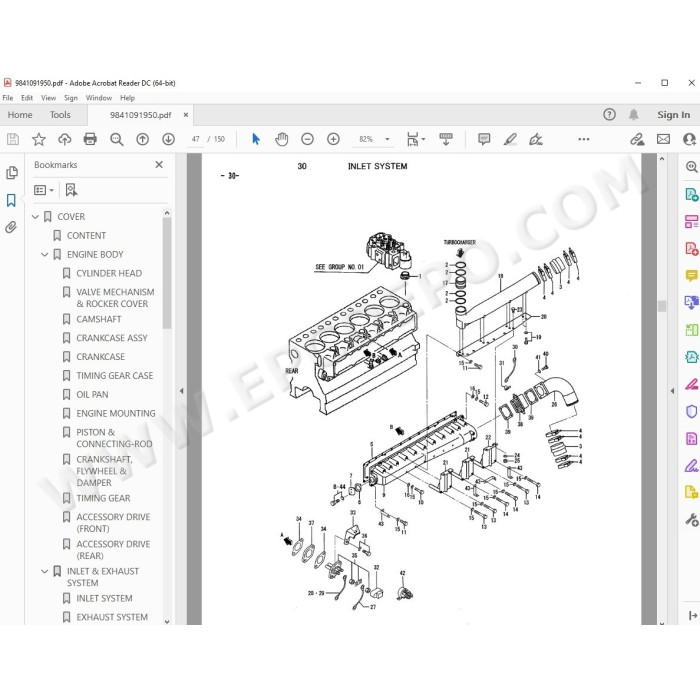This screenshot has height=700, width=700.
Task: Open bookmark options dropdown menu
Action: click(x=44, y=190)
